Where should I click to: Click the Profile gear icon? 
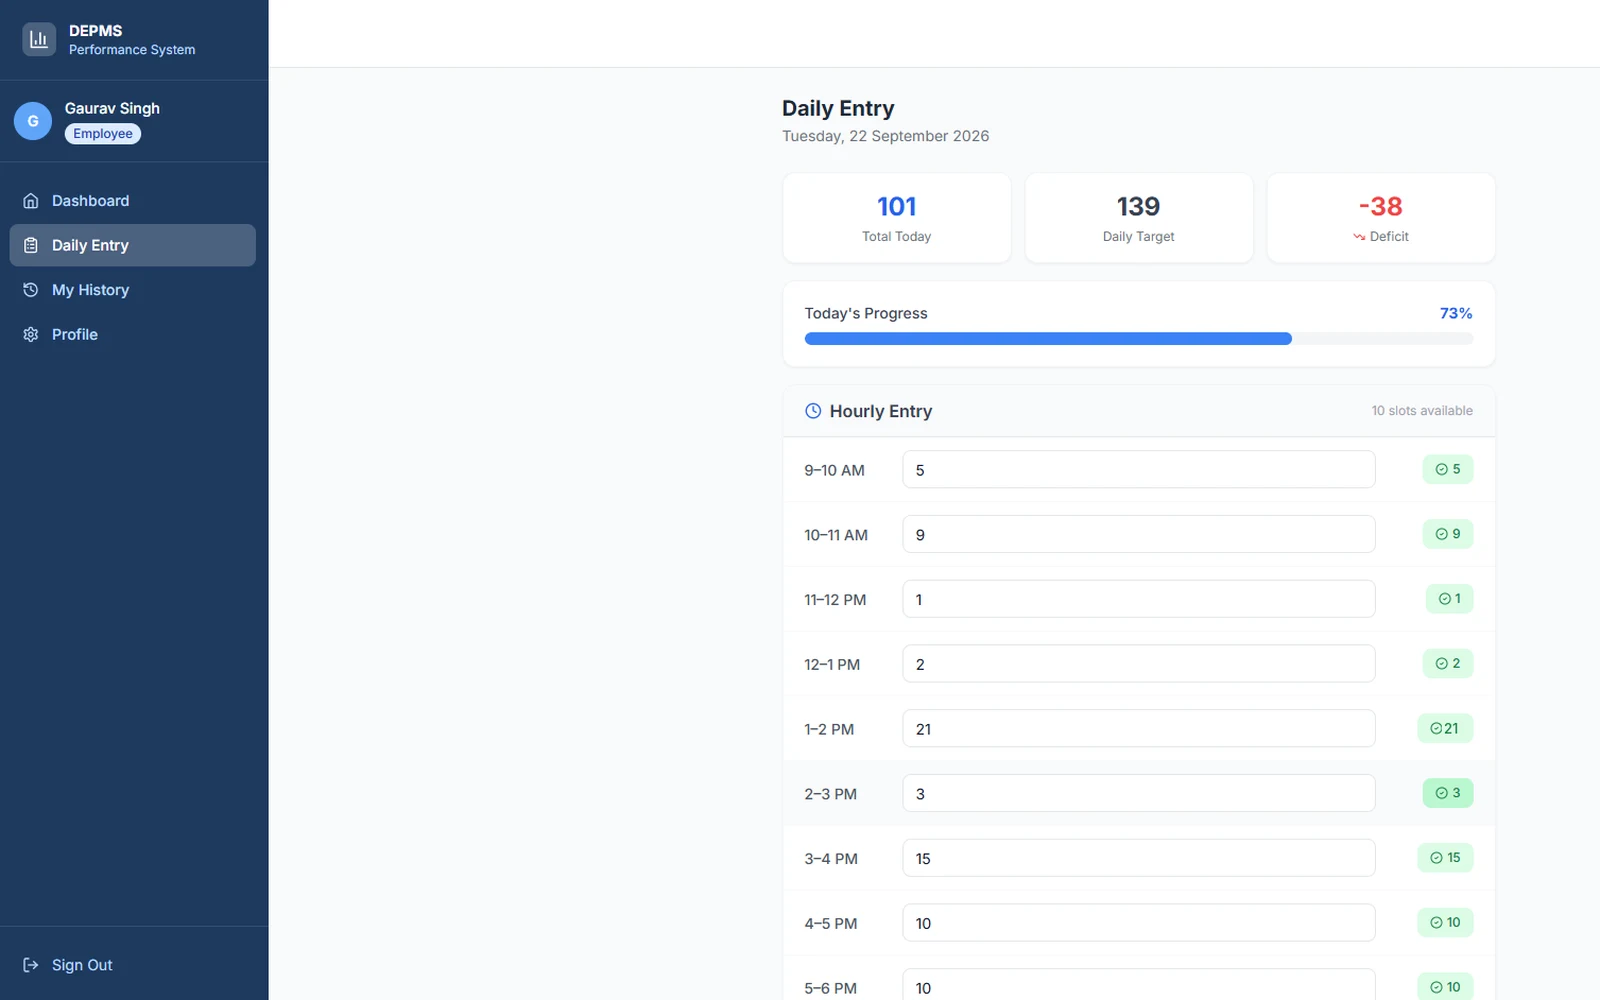click(31, 334)
